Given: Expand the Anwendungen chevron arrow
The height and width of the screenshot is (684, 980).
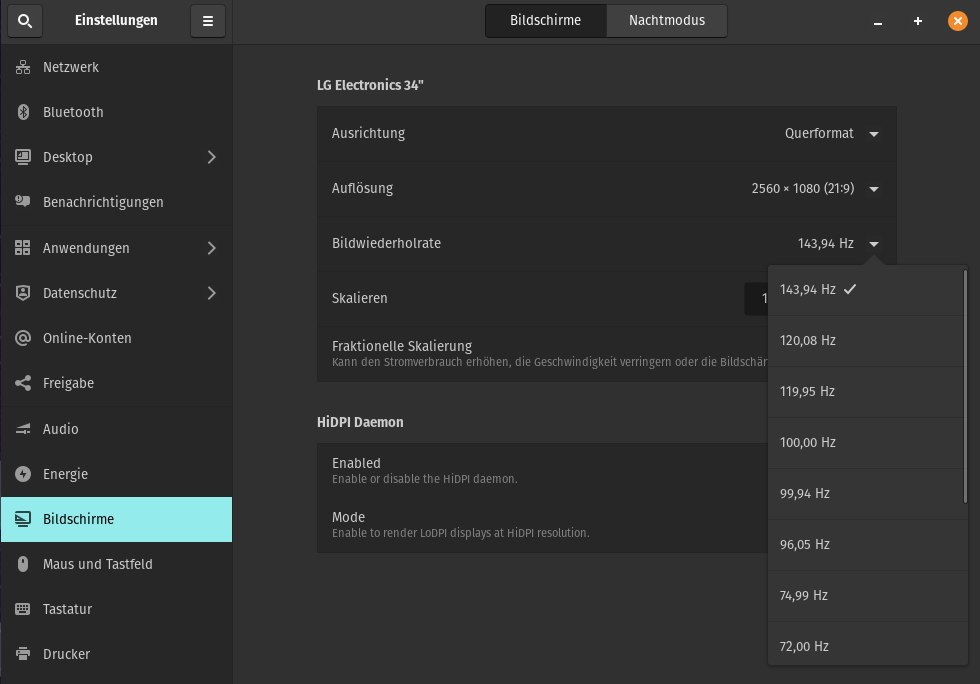Looking at the screenshot, I should (x=211, y=248).
